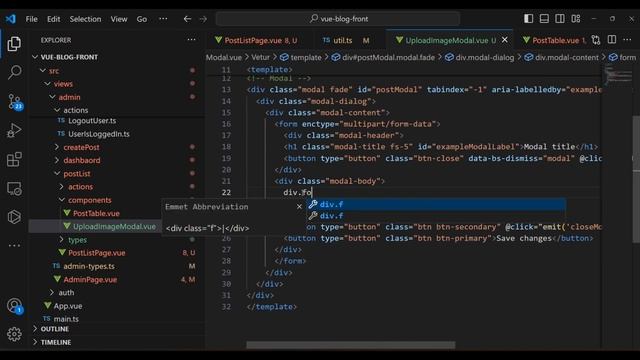Open Customize Layout menu
Screen dimensions: 640x360
coord(576,18)
